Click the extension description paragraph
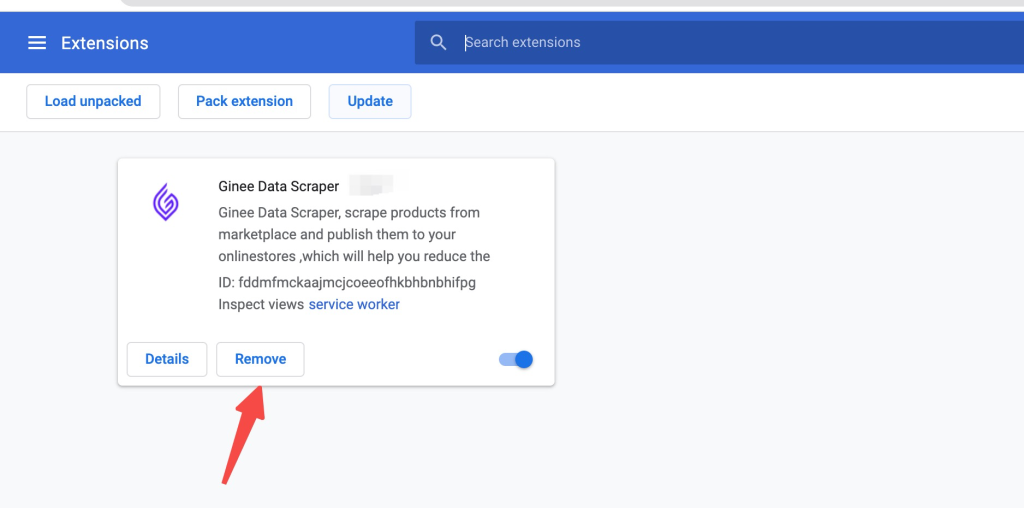 (x=354, y=234)
